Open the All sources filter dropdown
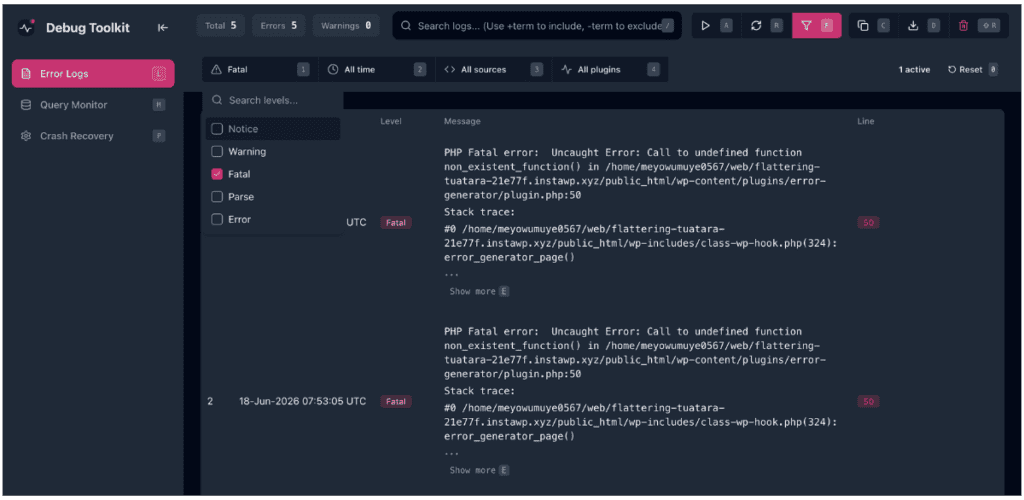 click(493, 69)
